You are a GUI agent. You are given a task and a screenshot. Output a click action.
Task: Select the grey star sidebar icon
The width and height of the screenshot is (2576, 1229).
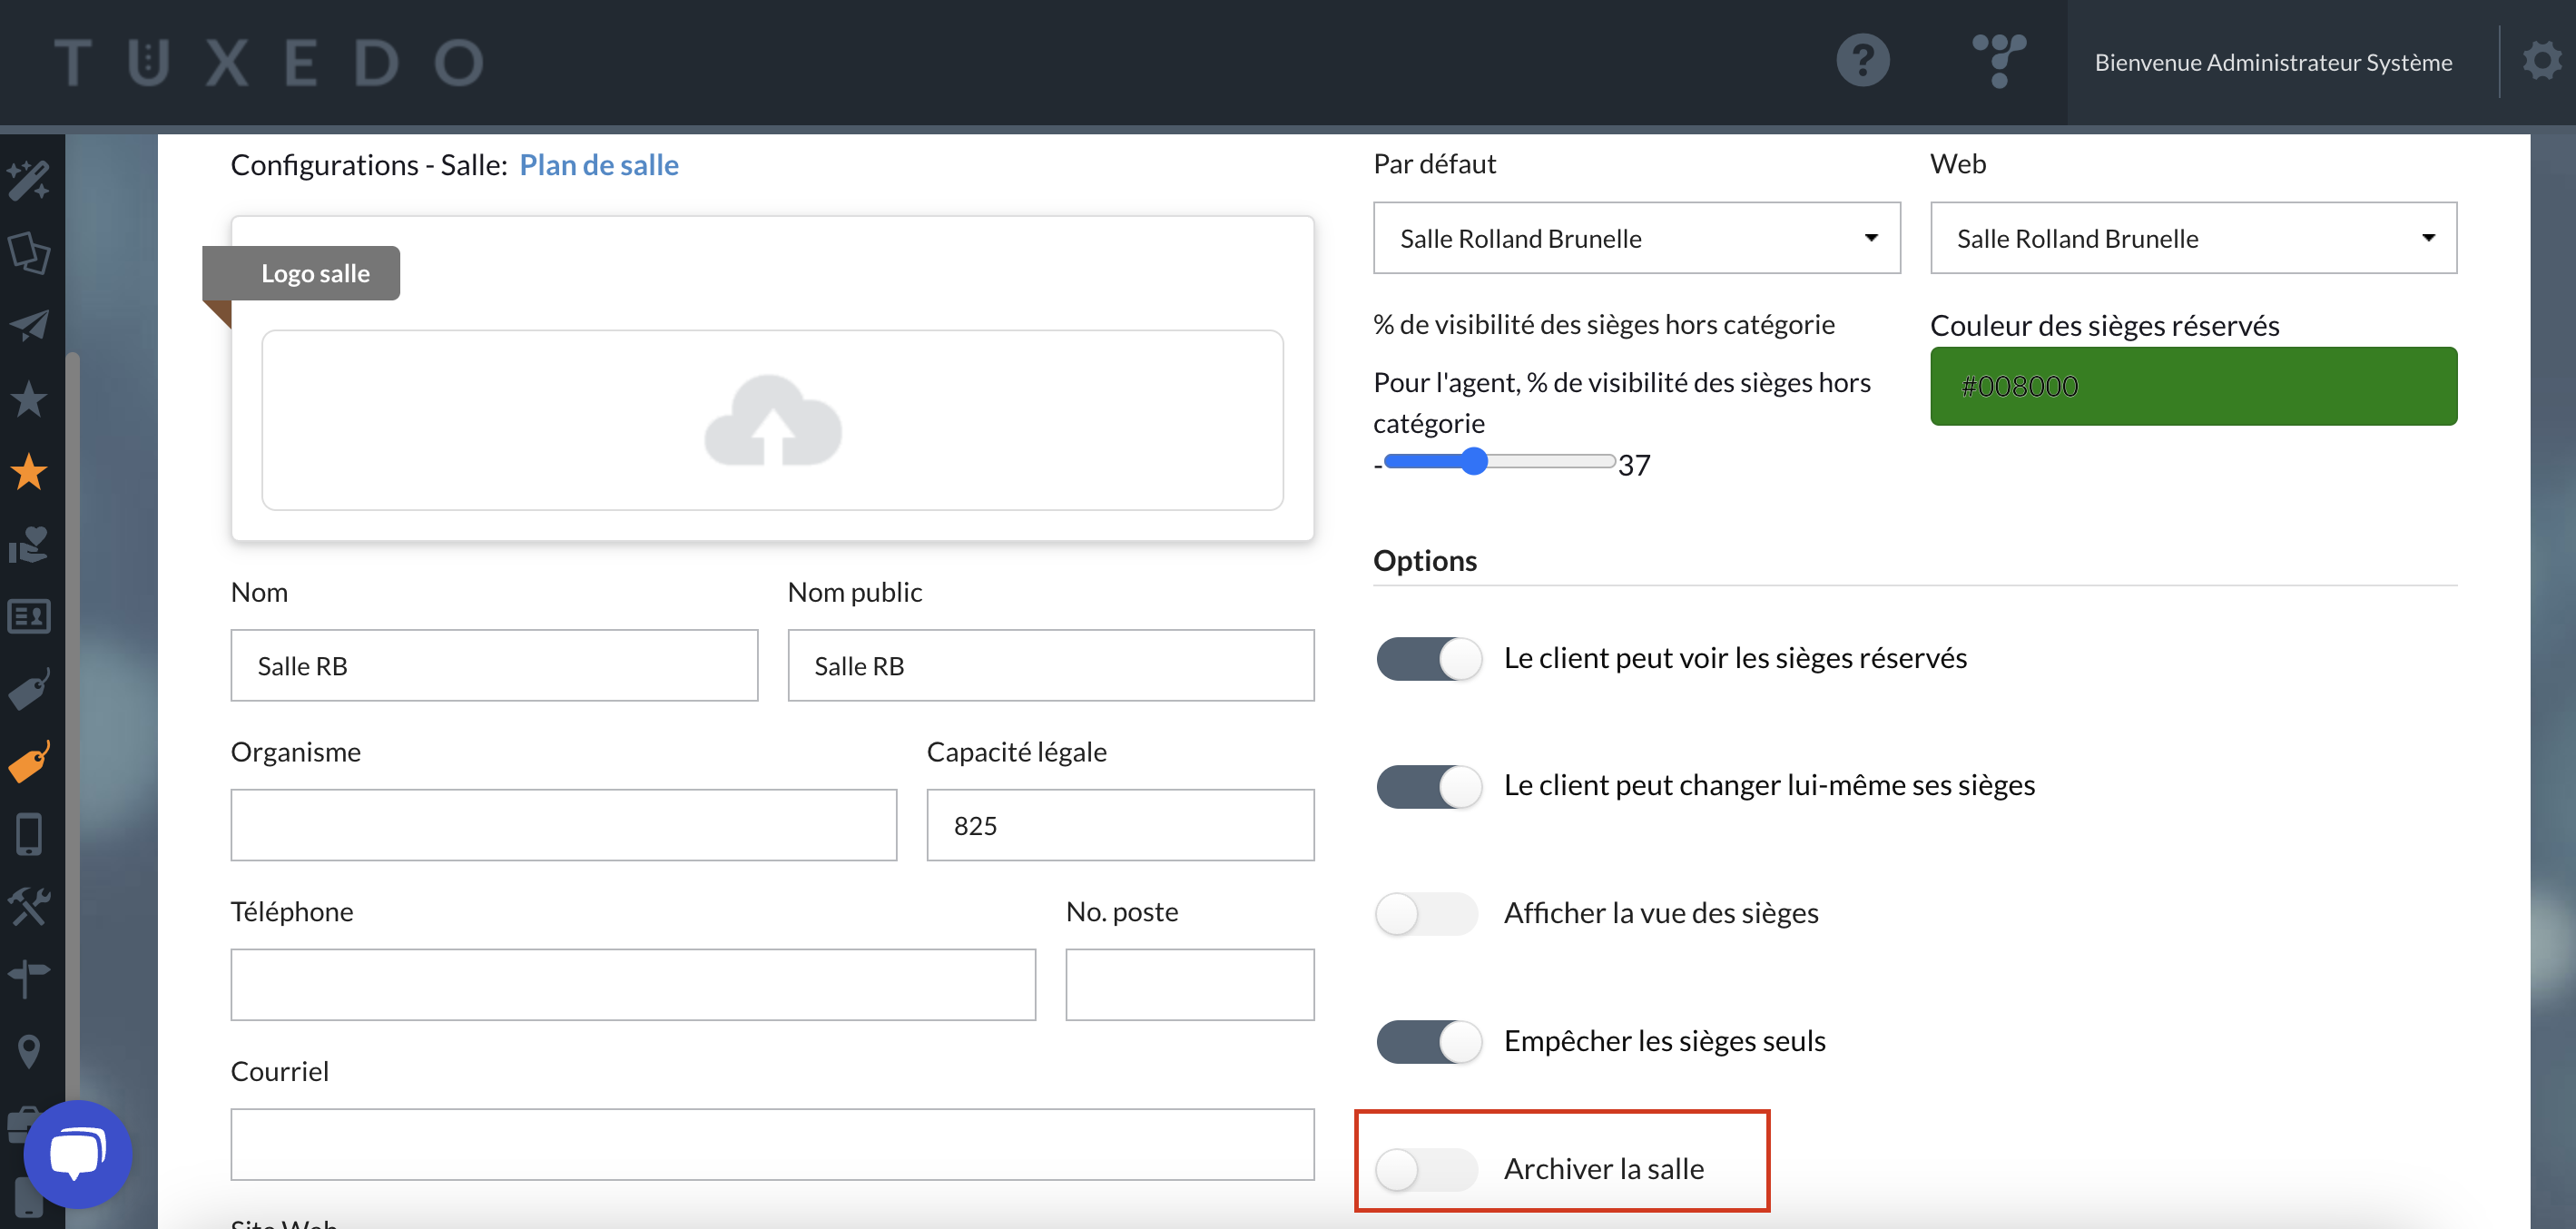tap(29, 399)
